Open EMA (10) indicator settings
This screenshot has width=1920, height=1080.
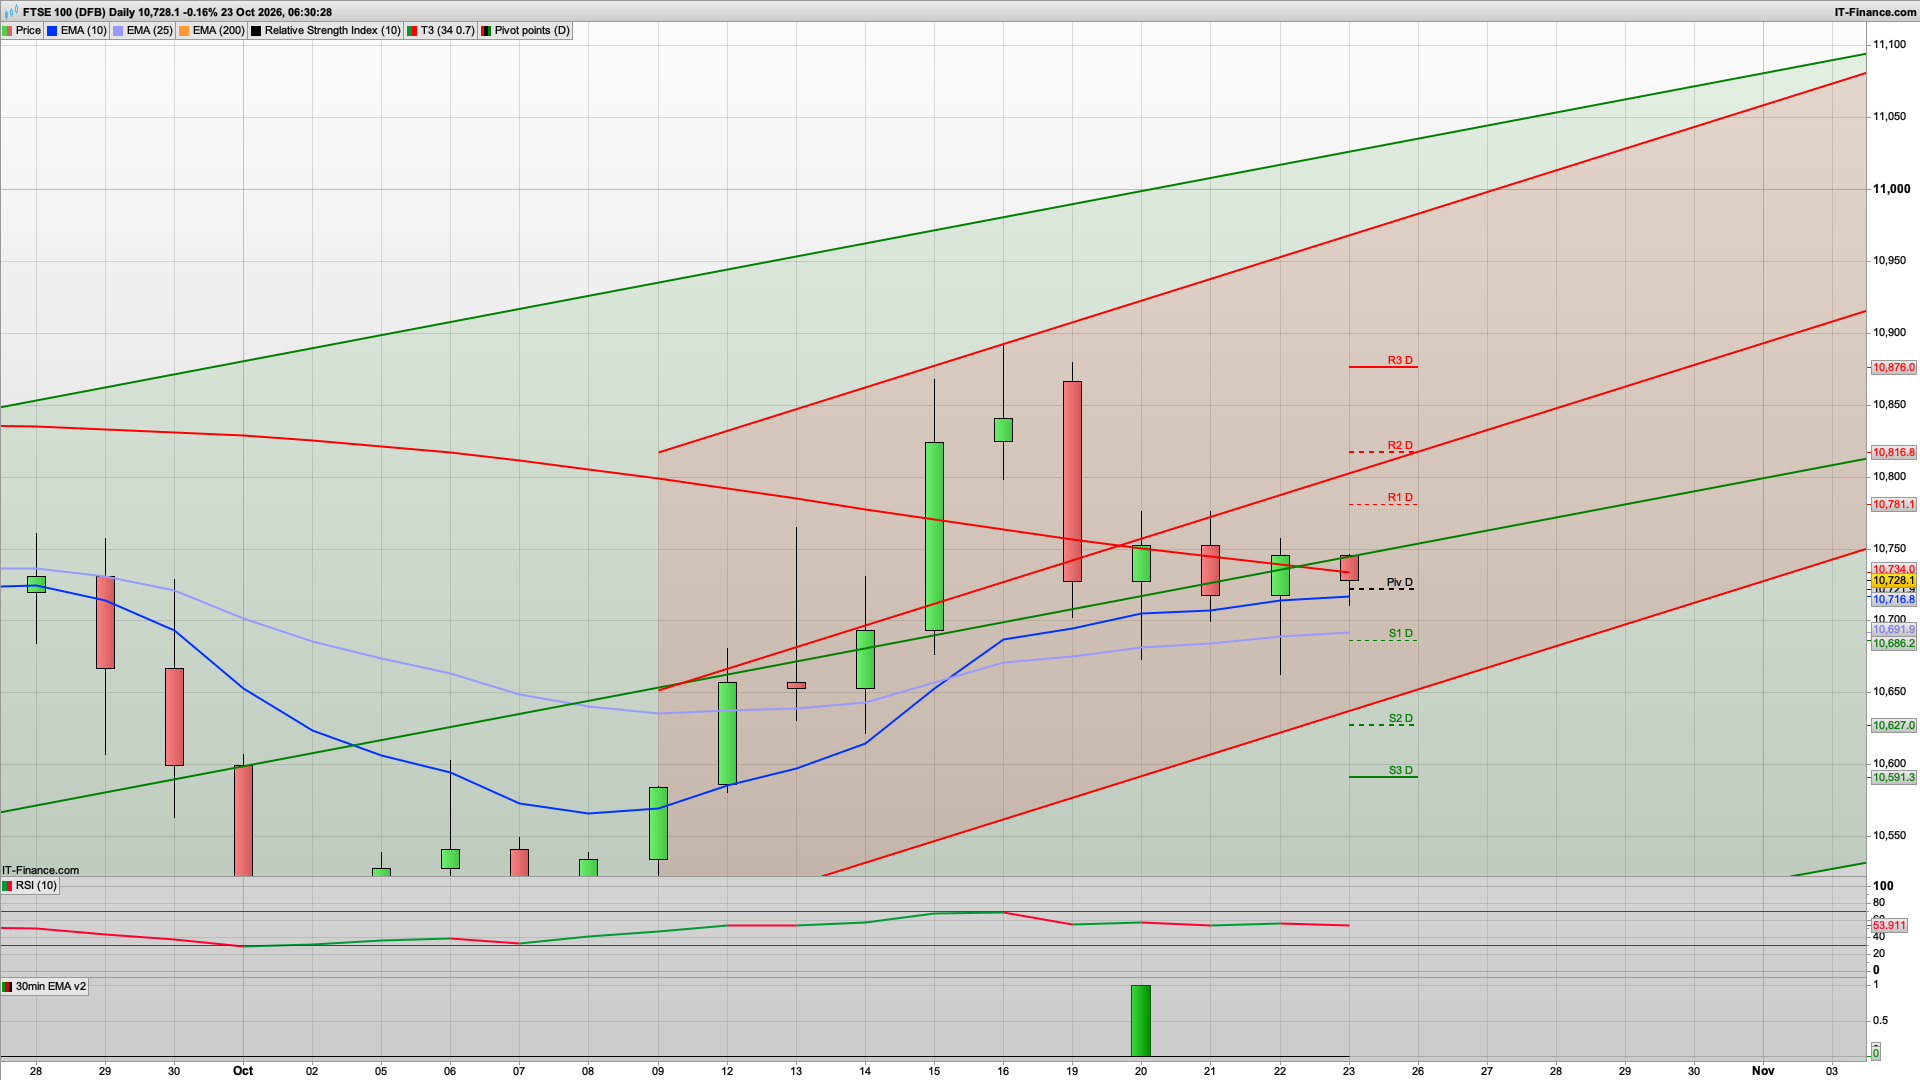(77, 31)
